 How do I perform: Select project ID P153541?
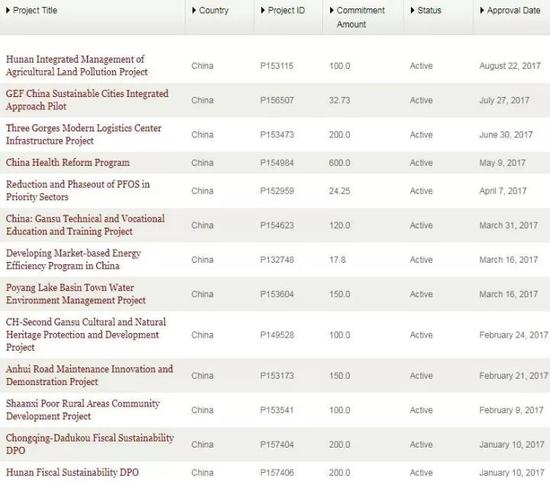(x=277, y=410)
